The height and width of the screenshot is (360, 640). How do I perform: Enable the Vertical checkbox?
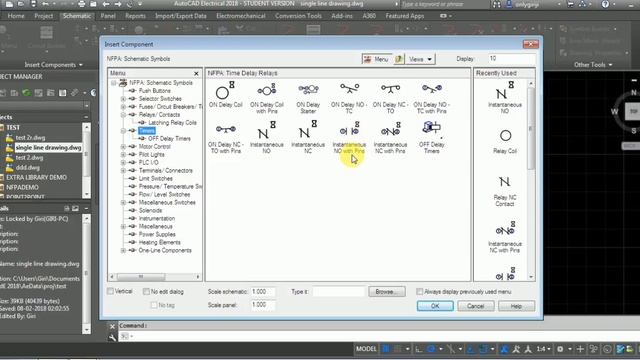click(110, 291)
